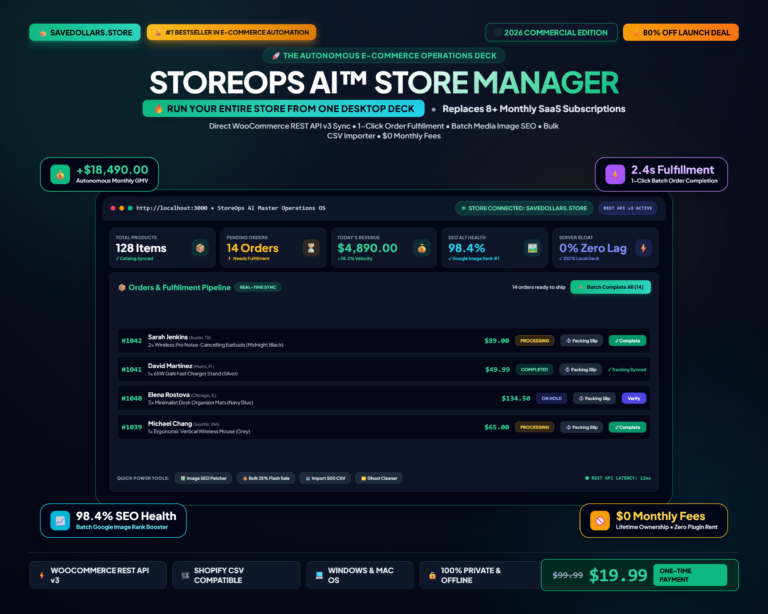Click the box icon next to Orders & Fulfillment Pipeline
The width and height of the screenshot is (768, 614).
tap(122, 287)
